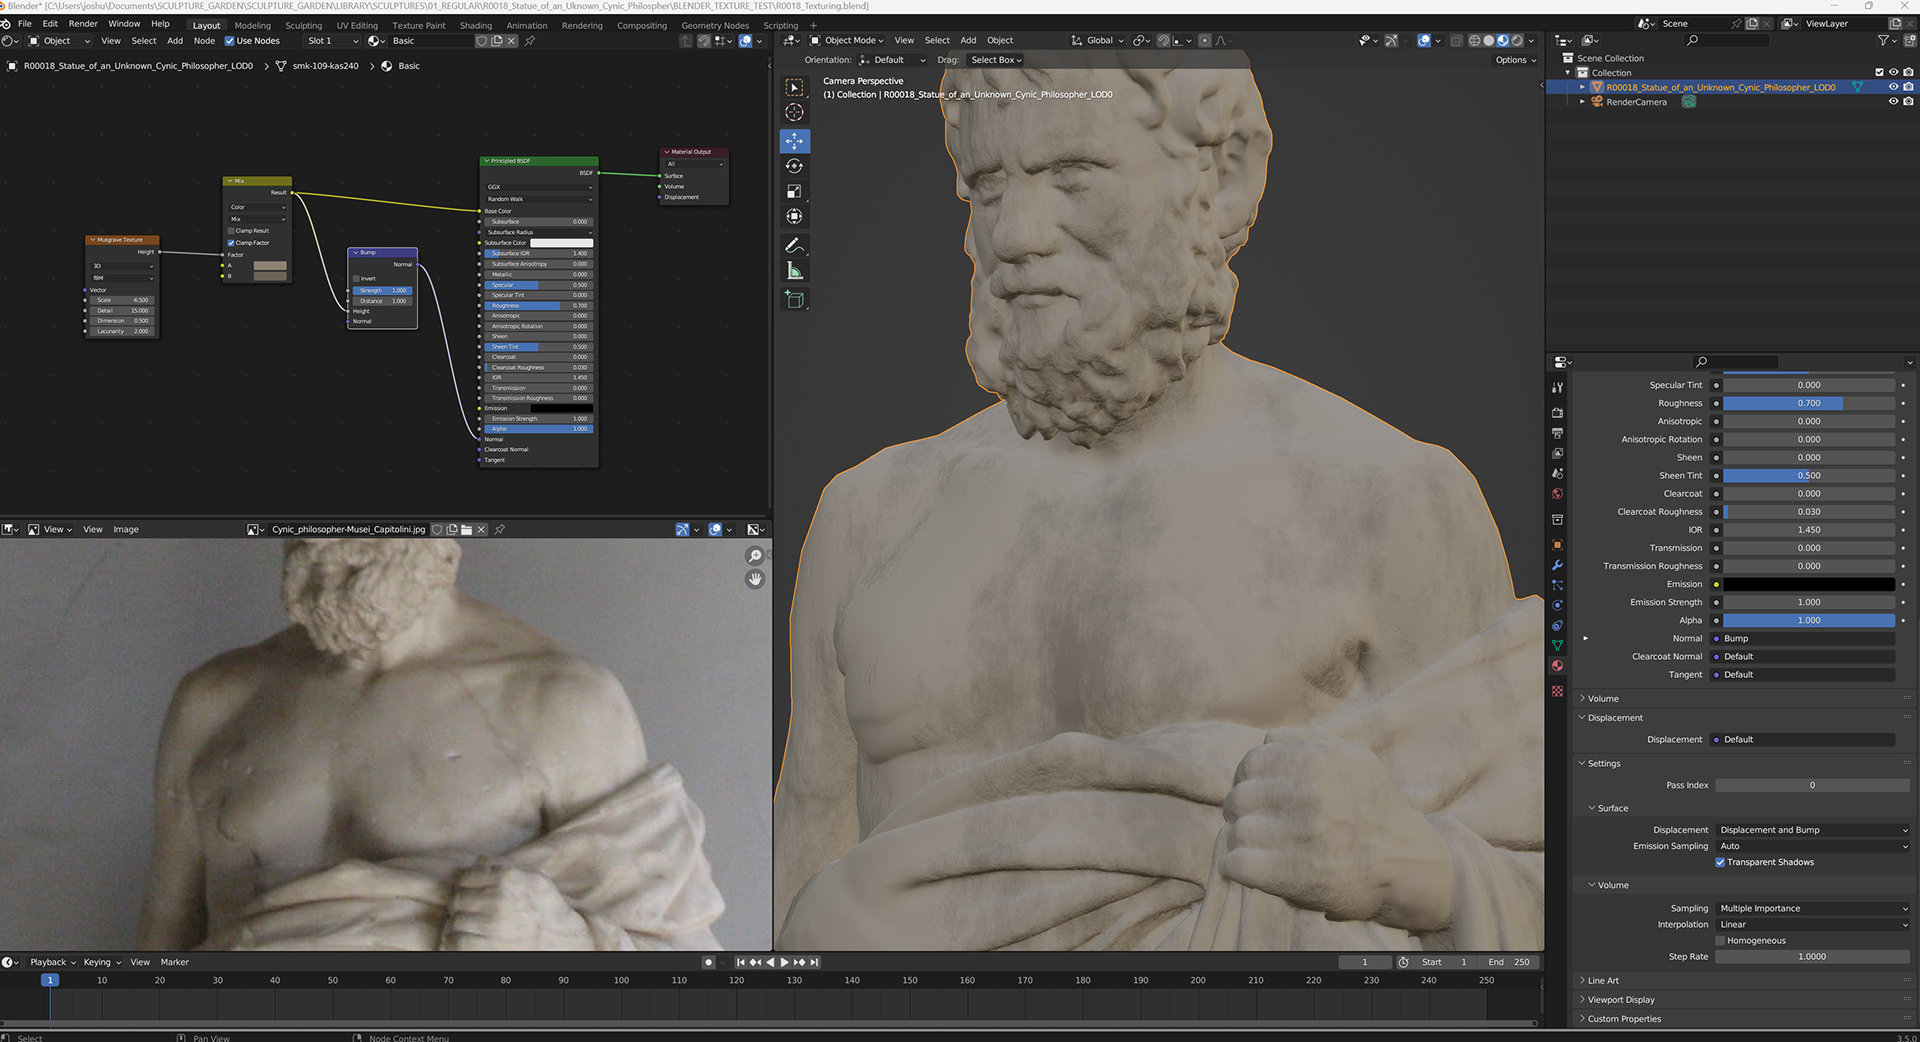The height and width of the screenshot is (1042, 1920).
Task: Select the Add Cube tool
Action: [x=794, y=299]
